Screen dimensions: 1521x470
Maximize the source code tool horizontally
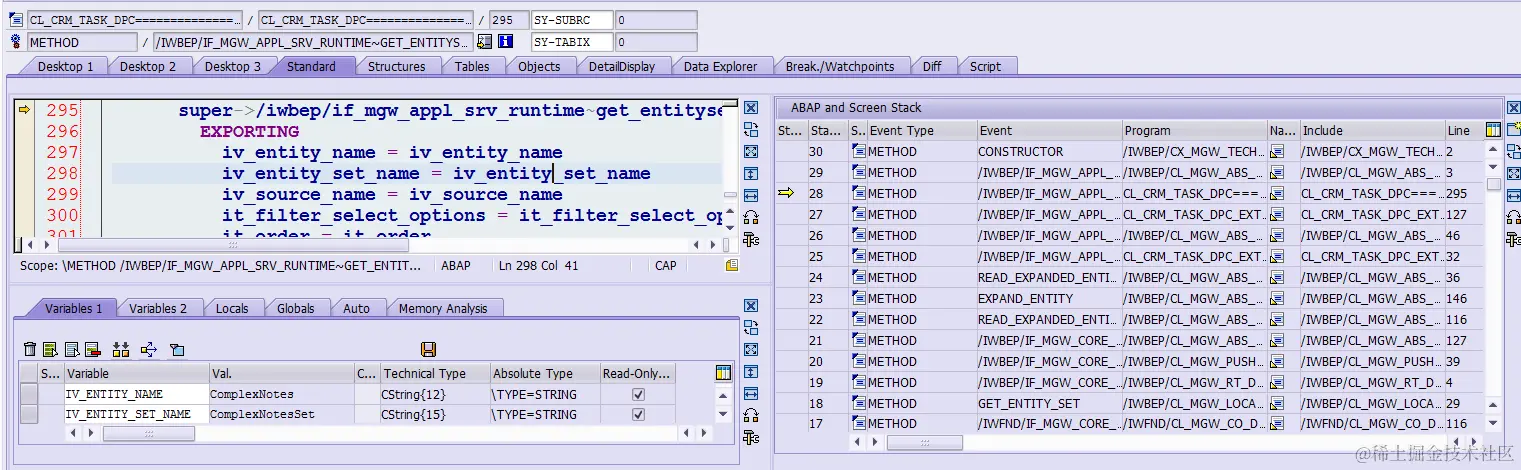click(751, 195)
